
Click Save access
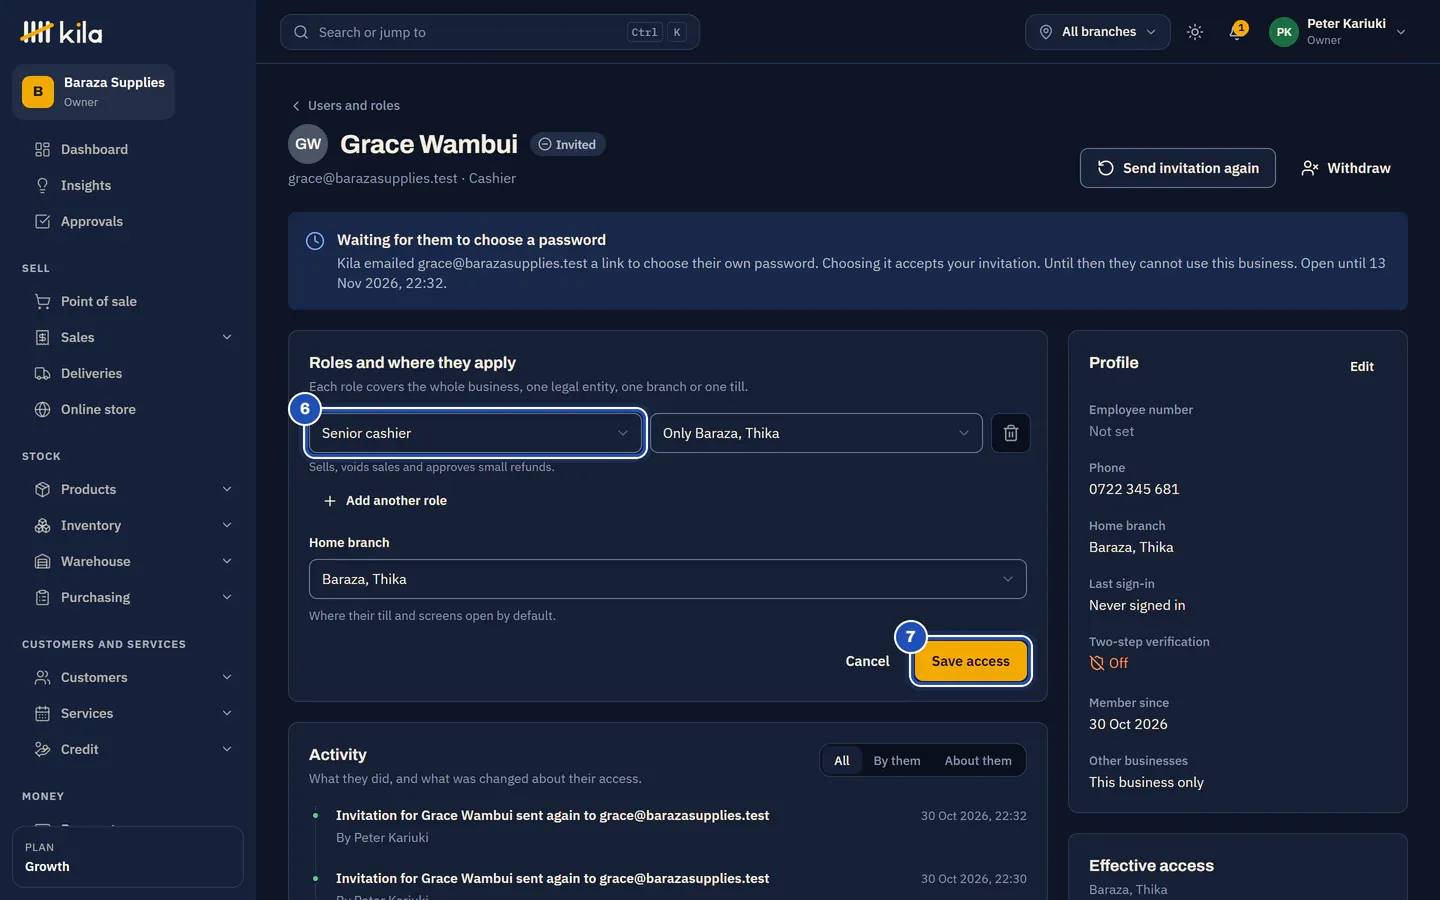tap(971, 661)
